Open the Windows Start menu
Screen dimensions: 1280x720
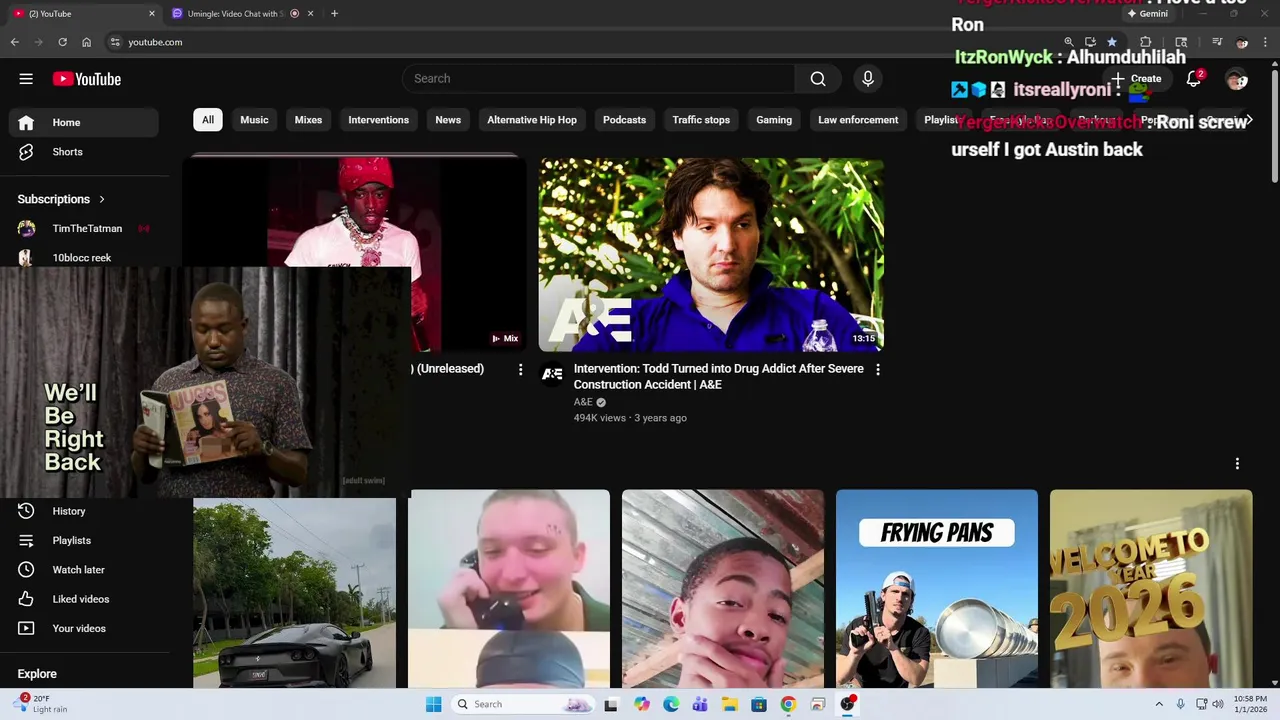pos(433,704)
